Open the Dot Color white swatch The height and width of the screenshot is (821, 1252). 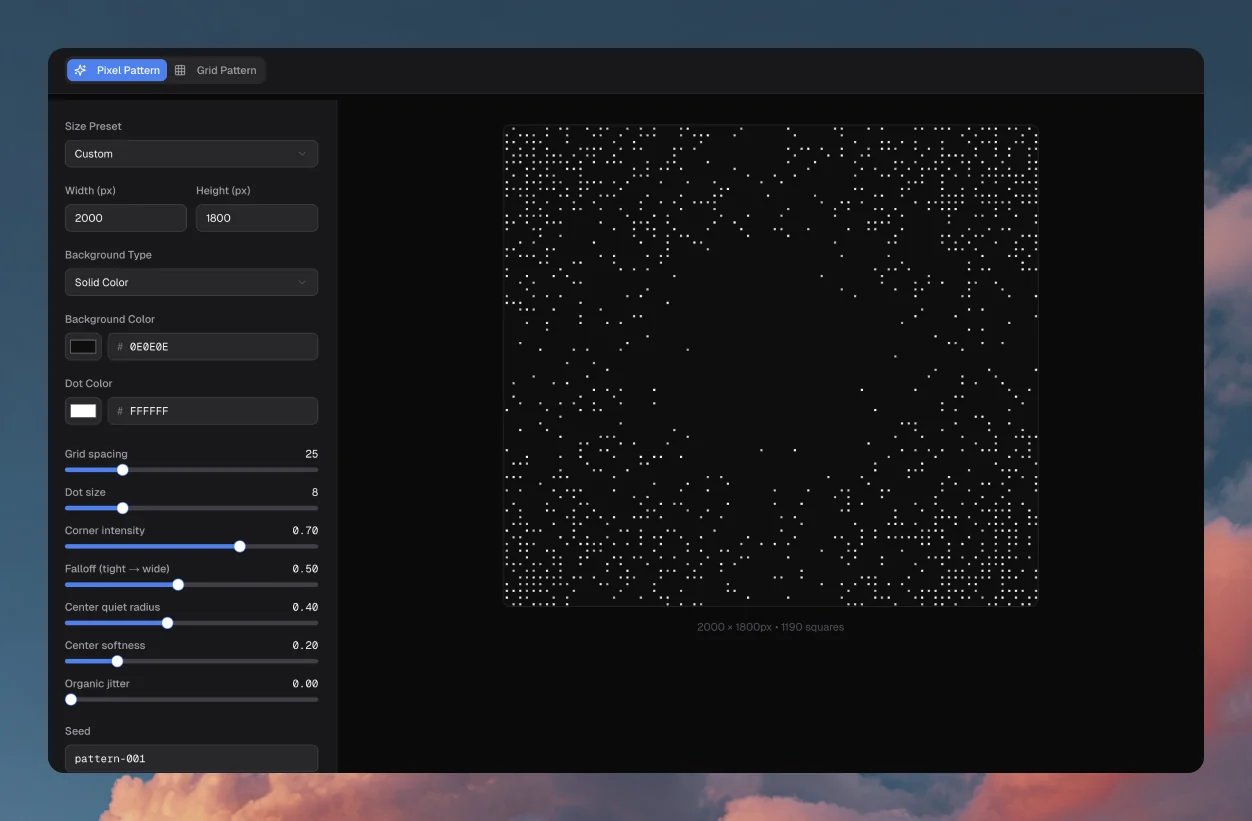pyautogui.click(x=83, y=411)
